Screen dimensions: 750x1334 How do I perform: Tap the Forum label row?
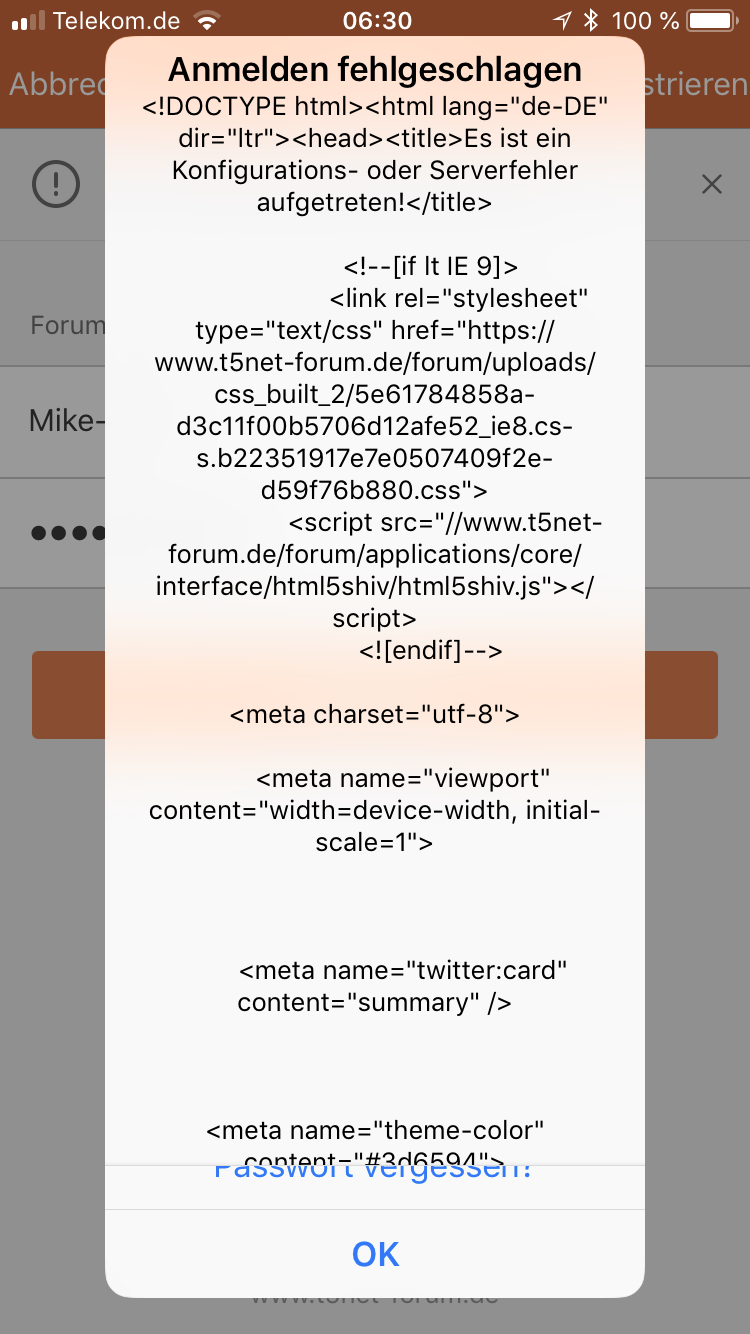[375, 326]
